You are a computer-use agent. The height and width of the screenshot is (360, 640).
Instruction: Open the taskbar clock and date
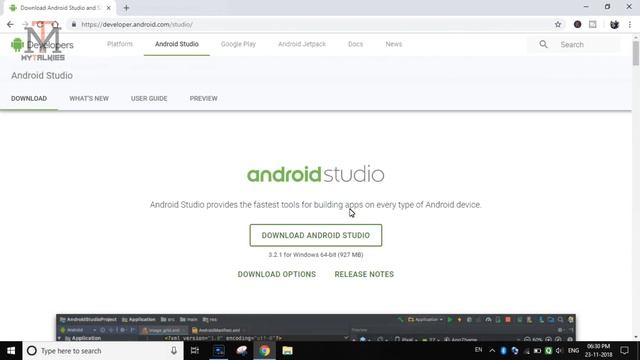(x=598, y=351)
